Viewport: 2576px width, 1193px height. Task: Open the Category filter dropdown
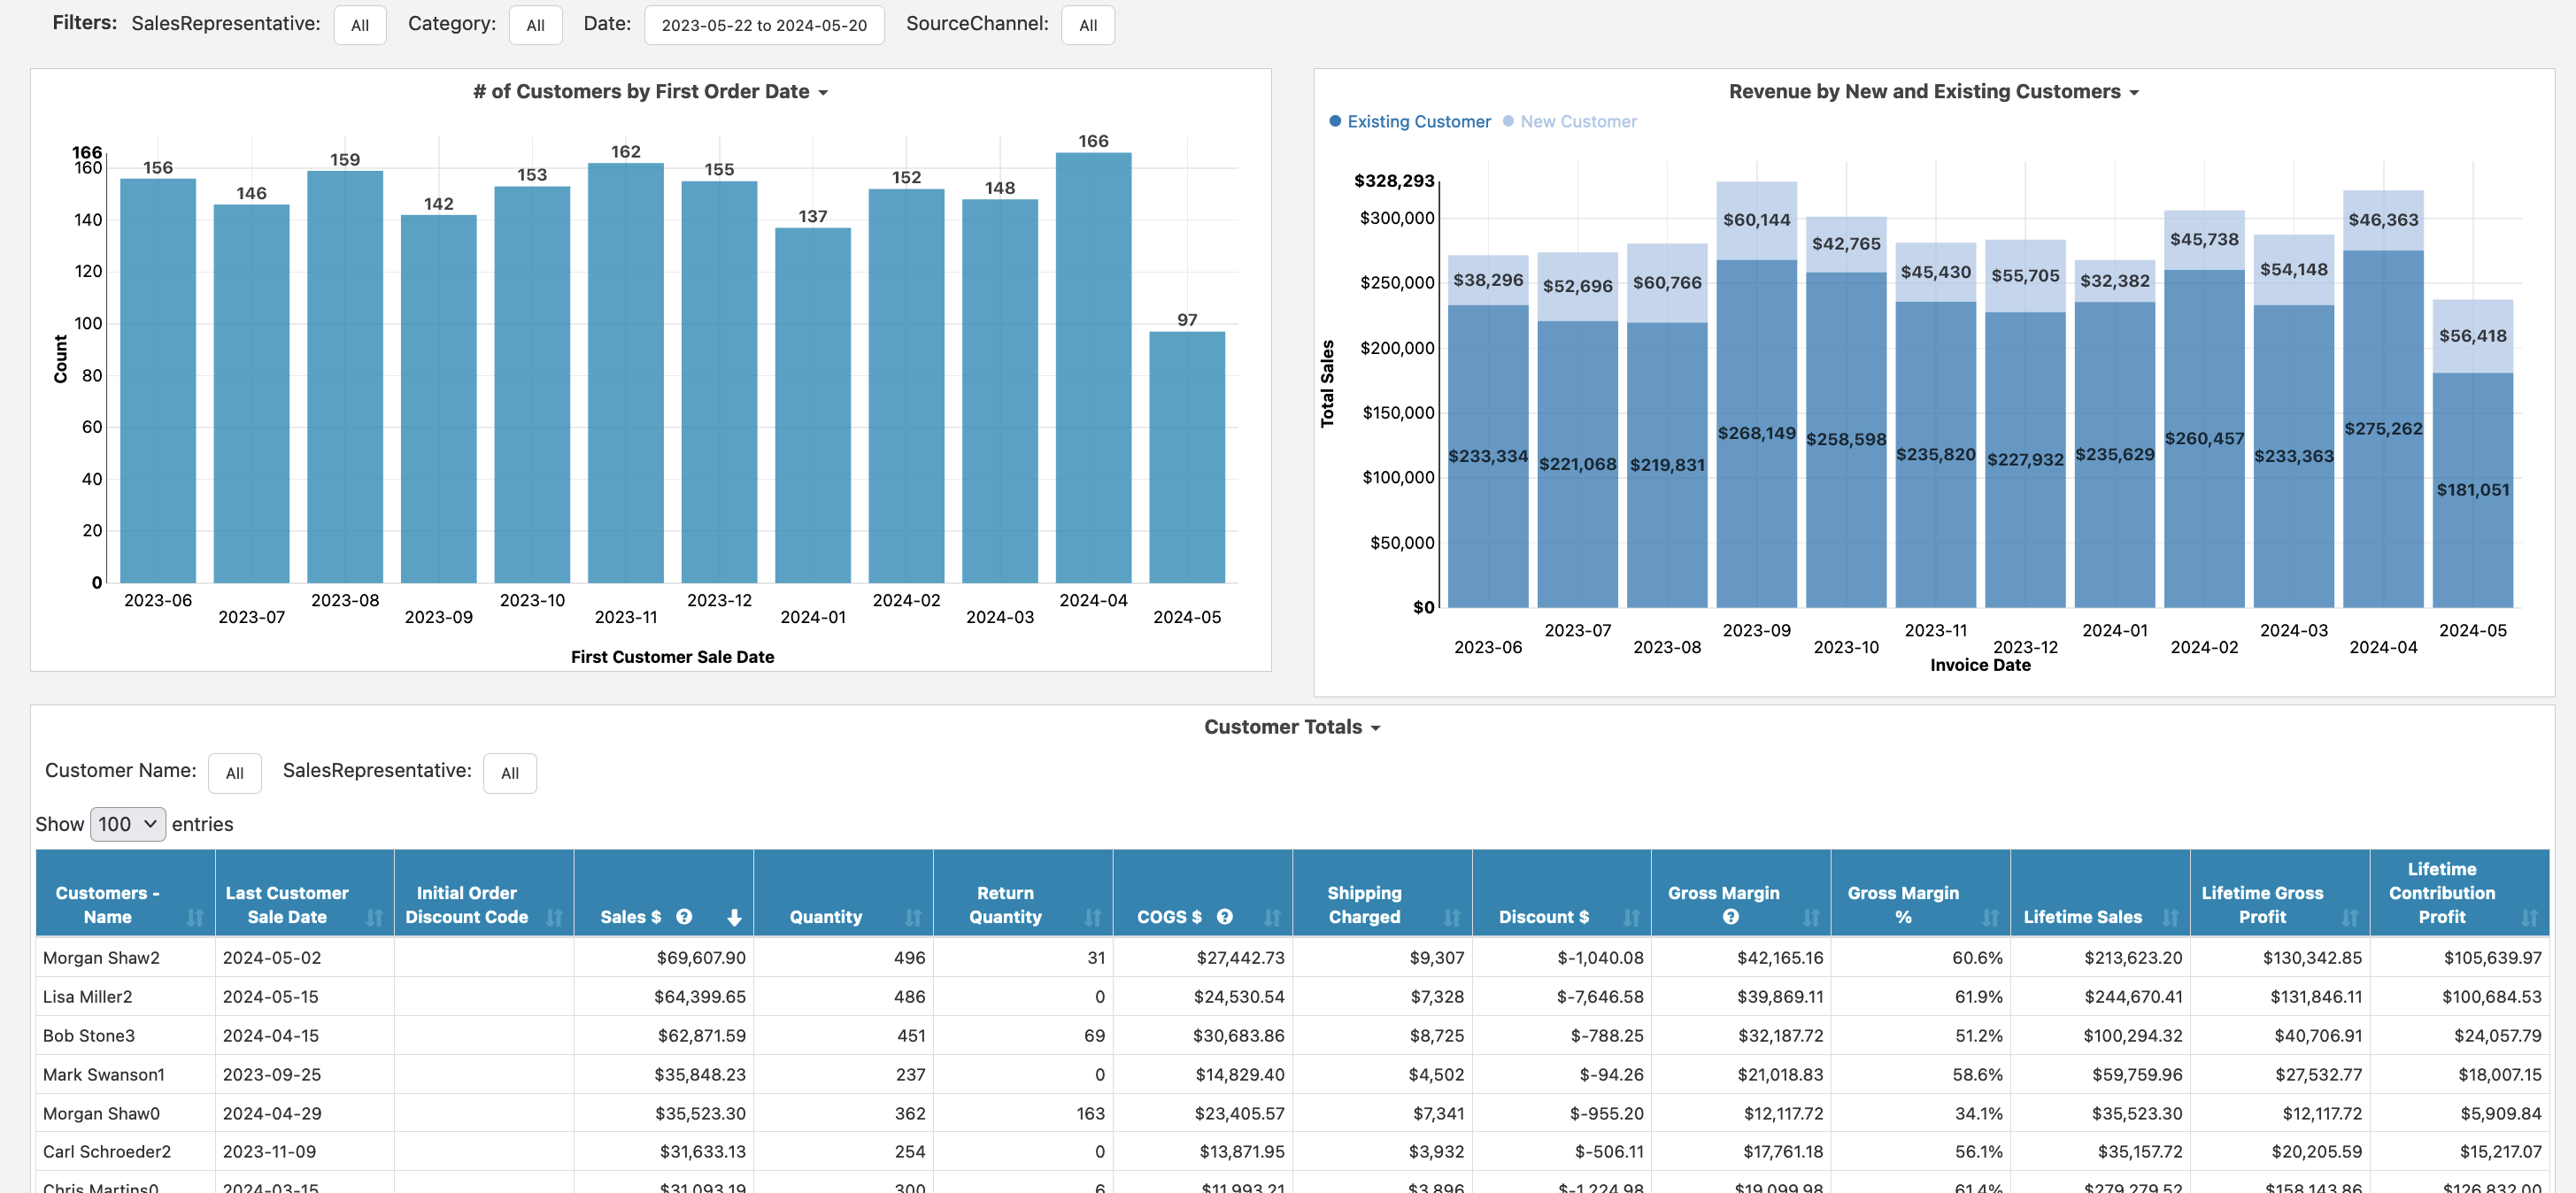tap(534, 25)
